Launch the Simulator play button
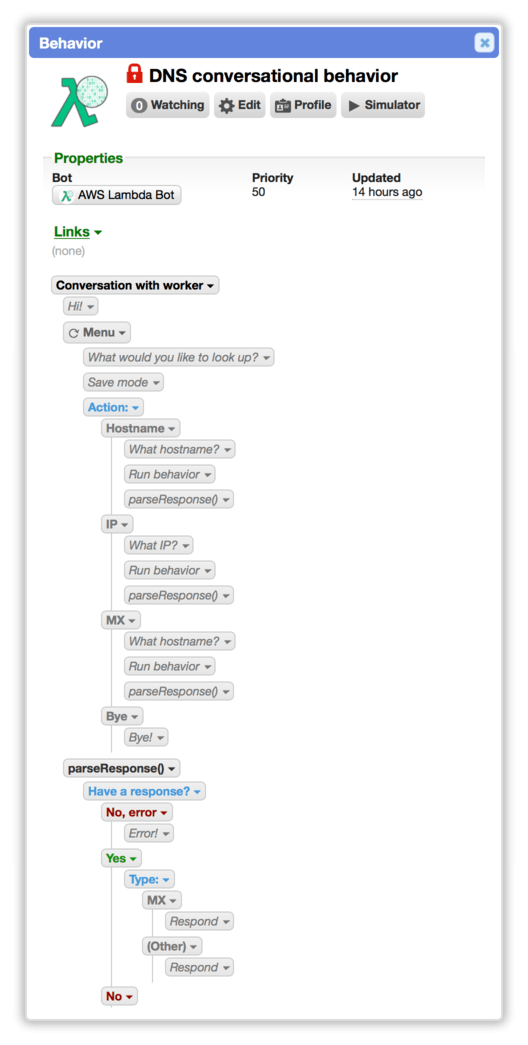This screenshot has height=1045, width=528. coord(383,105)
